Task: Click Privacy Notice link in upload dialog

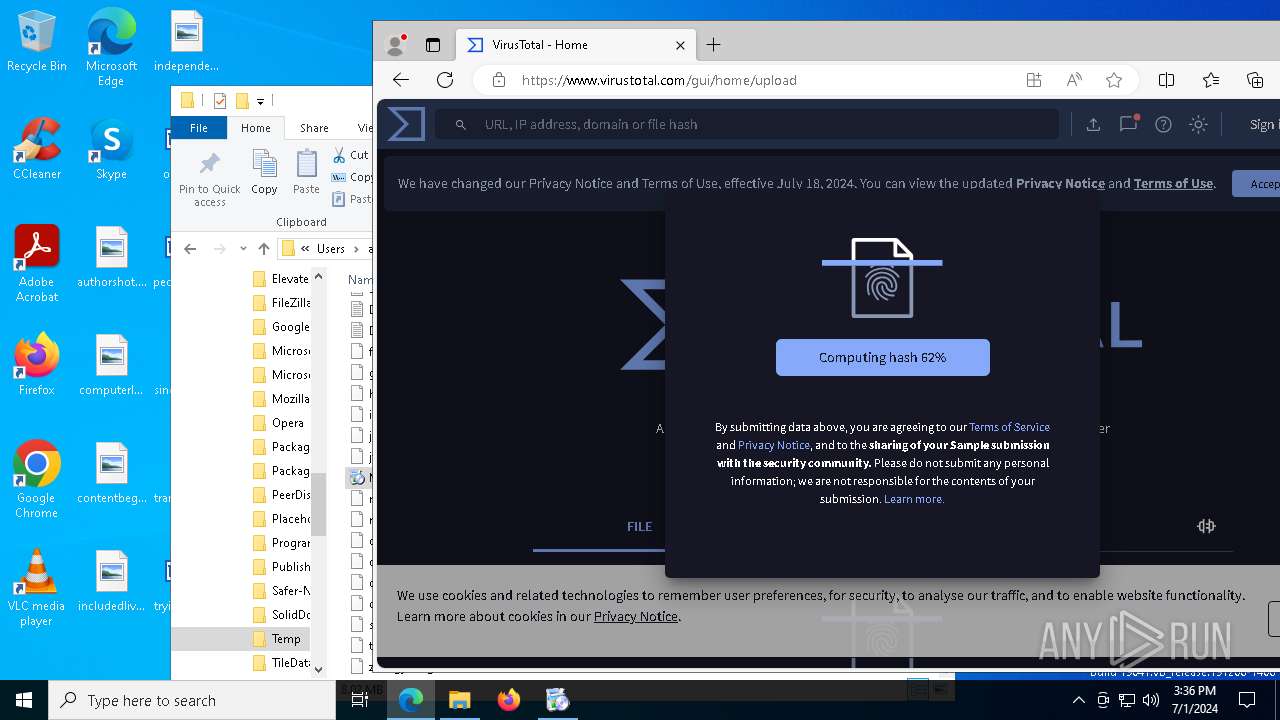Action: (774, 445)
